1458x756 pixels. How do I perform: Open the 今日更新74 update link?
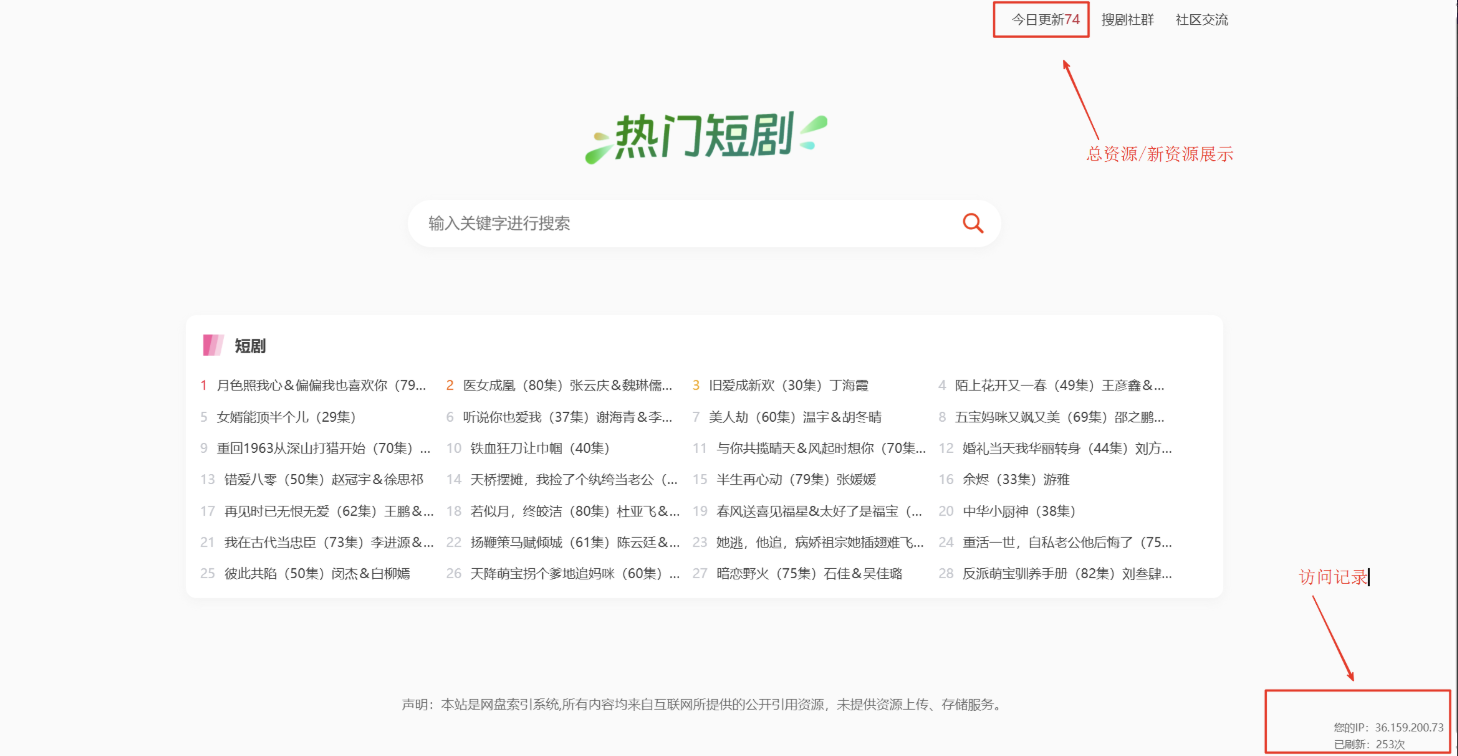coord(1040,19)
